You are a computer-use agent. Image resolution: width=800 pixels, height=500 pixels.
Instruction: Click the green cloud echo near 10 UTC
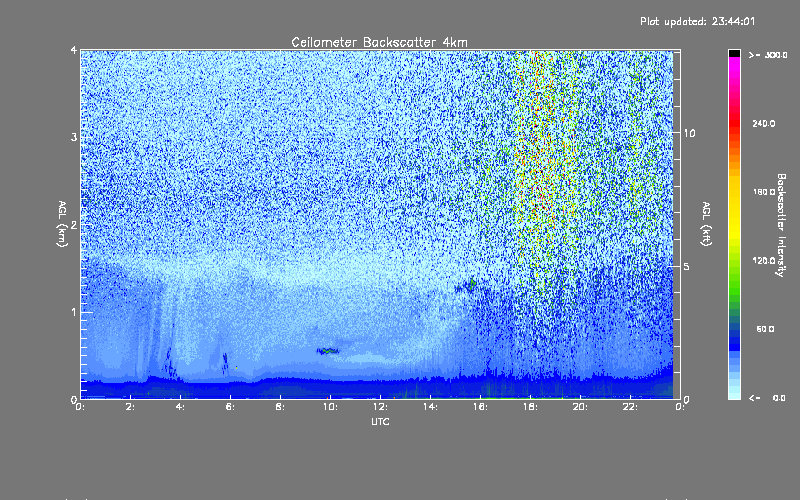(x=328, y=351)
